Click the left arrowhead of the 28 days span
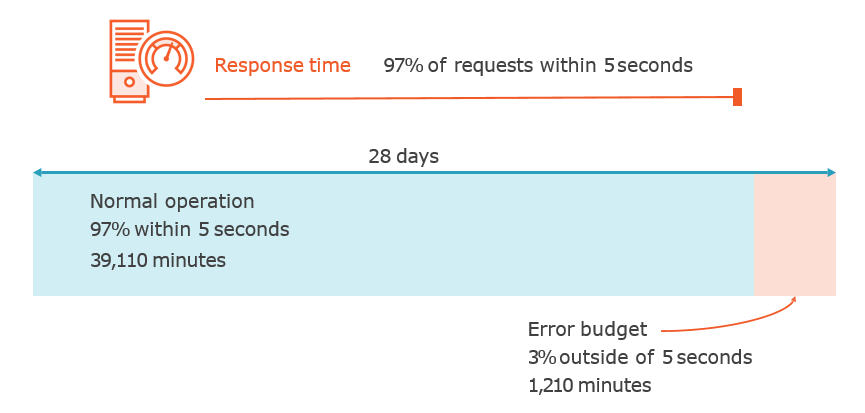The height and width of the screenshot is (413, 865). click(x=37, y=172)
